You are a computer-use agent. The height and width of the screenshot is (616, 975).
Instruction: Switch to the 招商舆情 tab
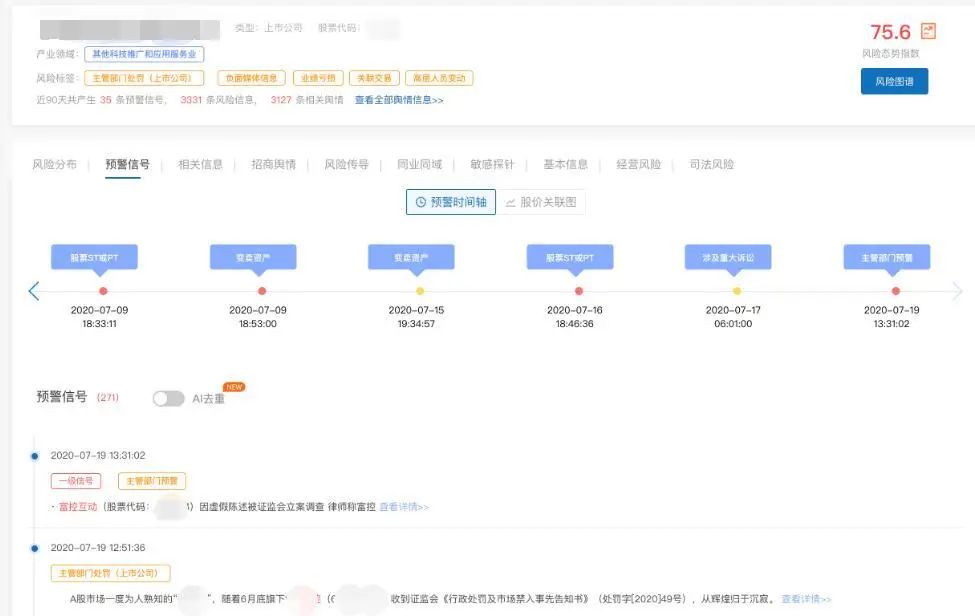pos(273,164)
